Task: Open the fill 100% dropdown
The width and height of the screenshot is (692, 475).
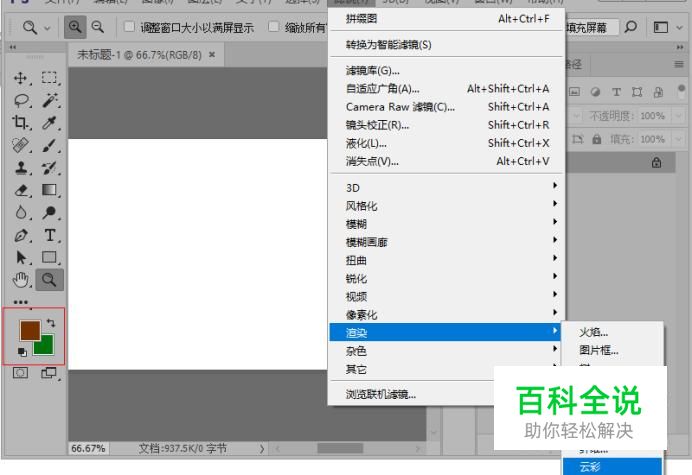Action: pyautogui.click(x=678, y=139)
